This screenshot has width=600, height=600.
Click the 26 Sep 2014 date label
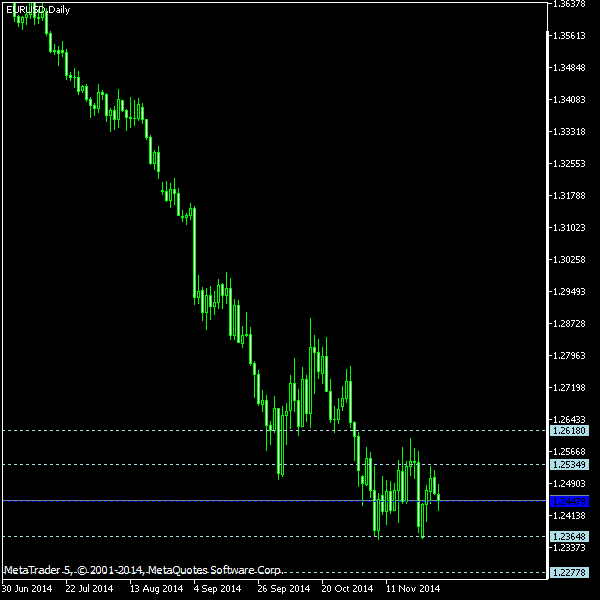284,589
